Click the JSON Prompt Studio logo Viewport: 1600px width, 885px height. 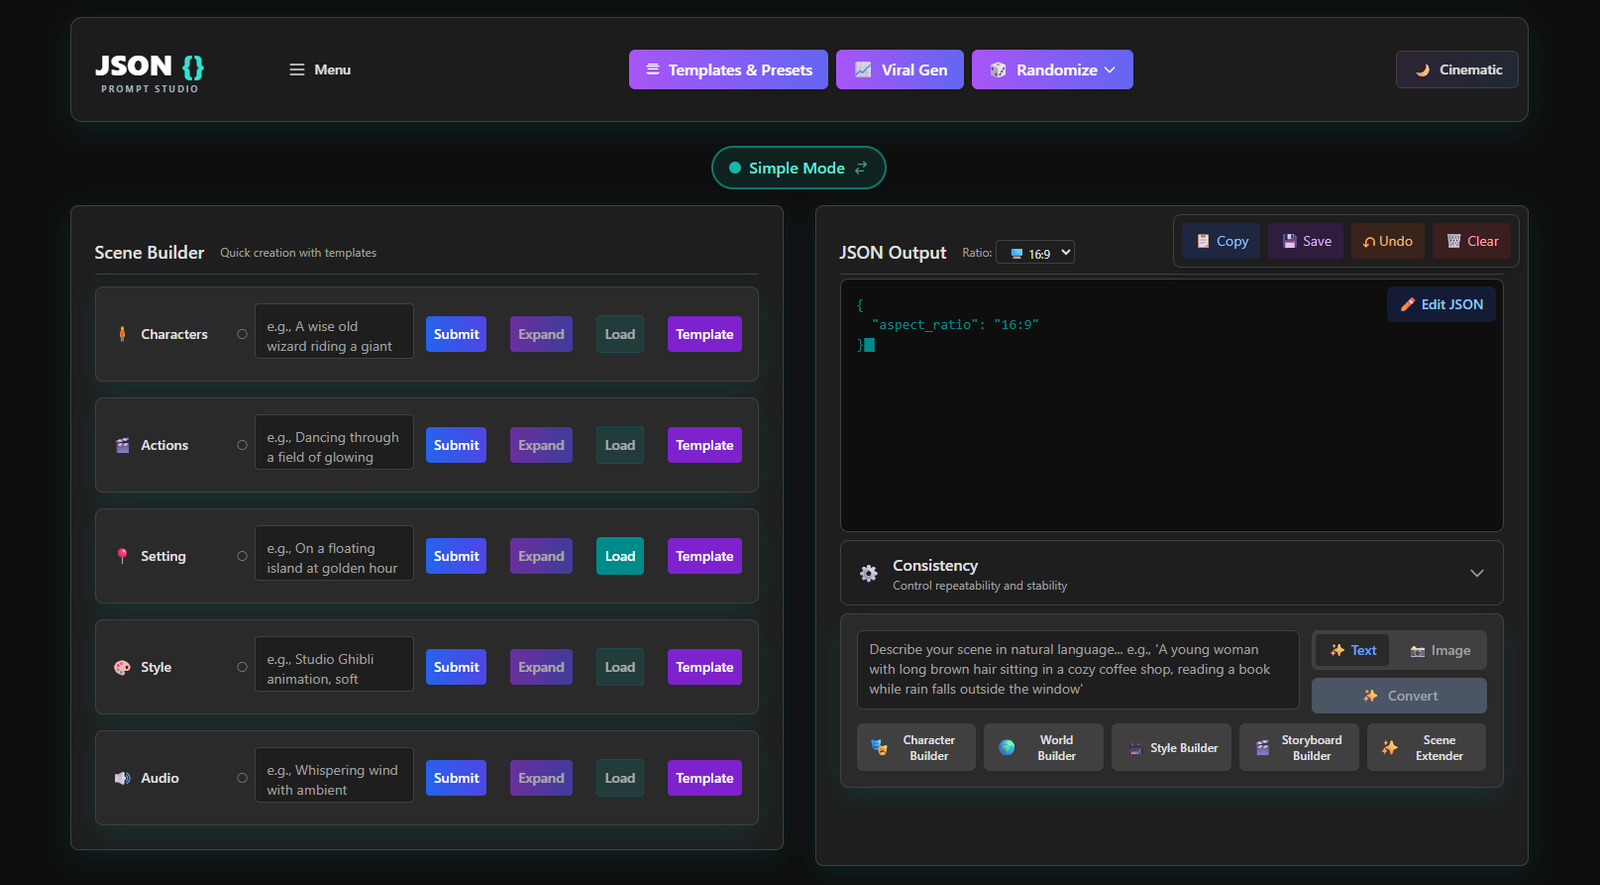pos(149,73)
